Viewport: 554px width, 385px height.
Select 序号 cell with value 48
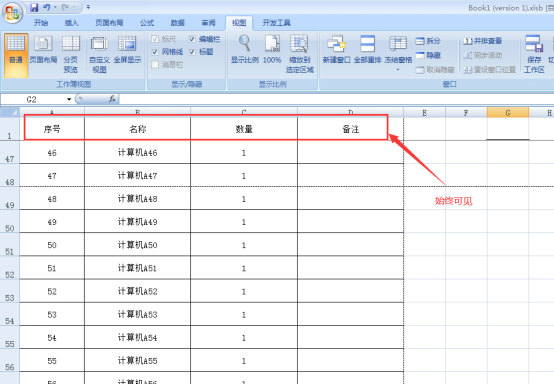click(x=52, y=199)
